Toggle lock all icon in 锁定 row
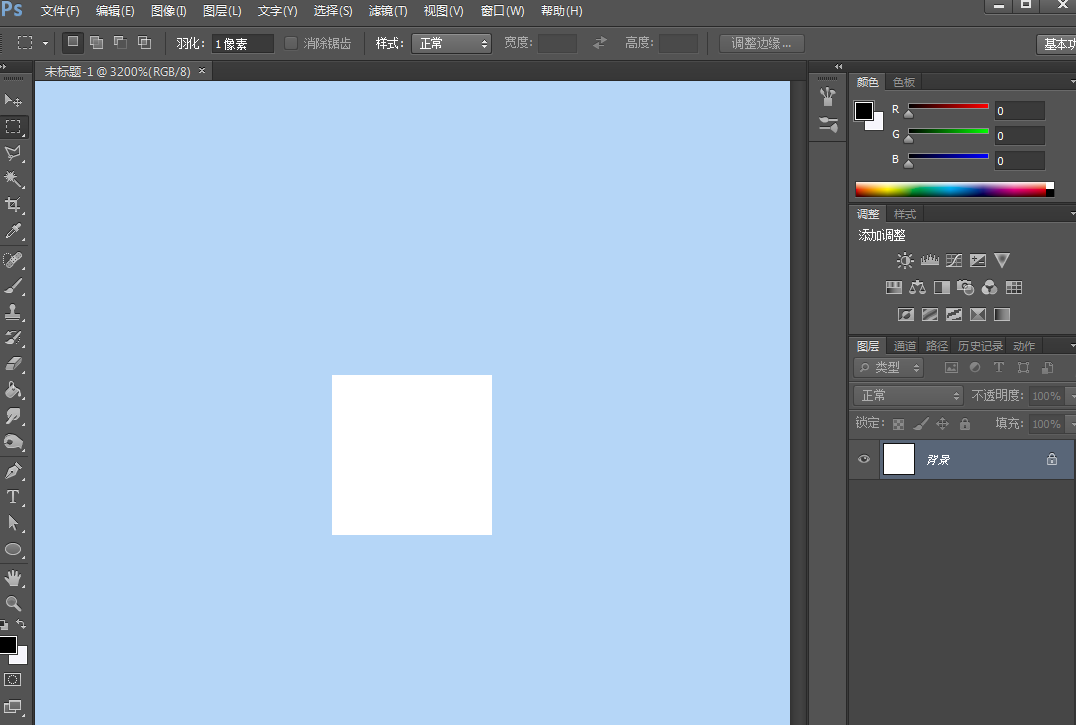The image size is (1076, 725). click(965, 424)
